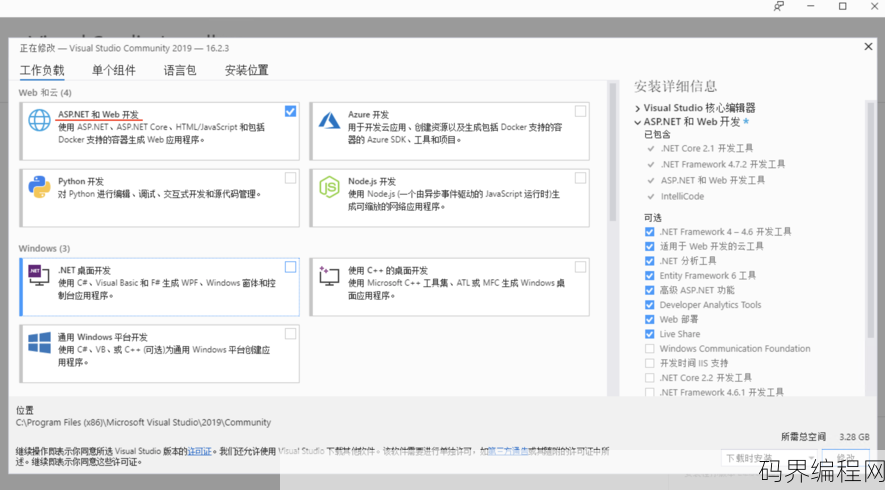Close the modify dialog with X
The height and width of the screenshot is (490, 885).
868,46
